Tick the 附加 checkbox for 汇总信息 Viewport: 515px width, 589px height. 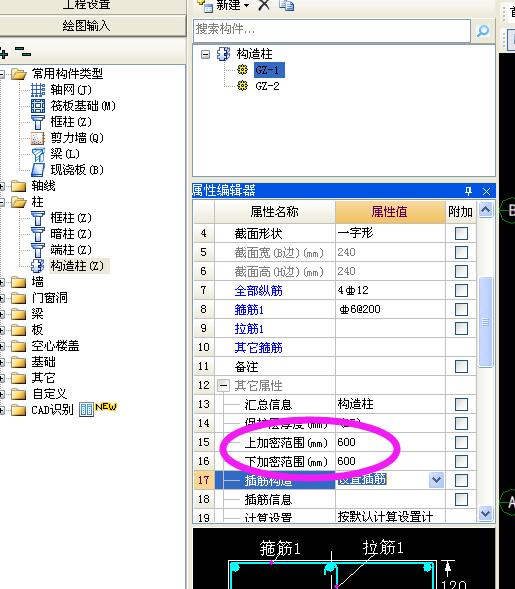click(461, 405)
